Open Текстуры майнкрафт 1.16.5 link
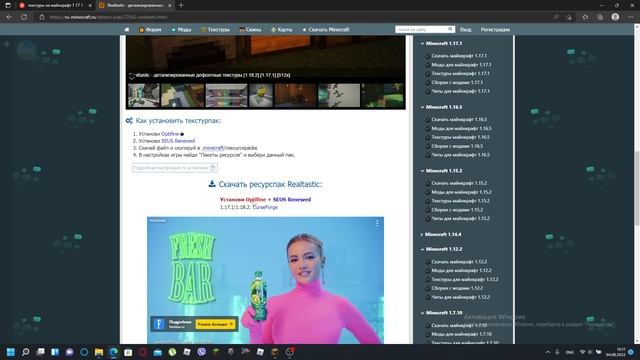Screen dimensions: 640x360 pyautogui.click(x=460, y=137)
